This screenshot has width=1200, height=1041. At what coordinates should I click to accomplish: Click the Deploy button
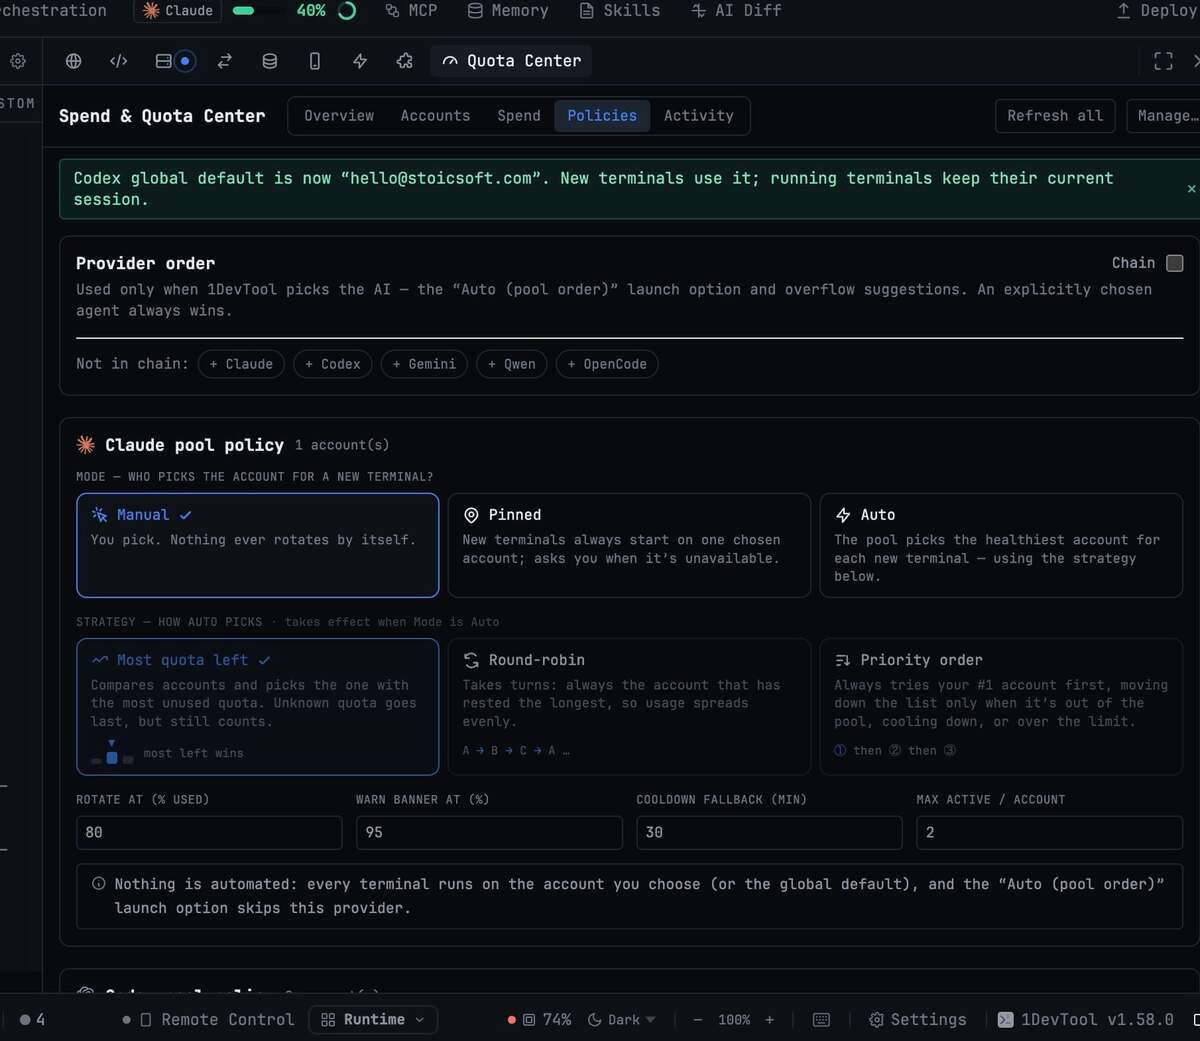1157,11
